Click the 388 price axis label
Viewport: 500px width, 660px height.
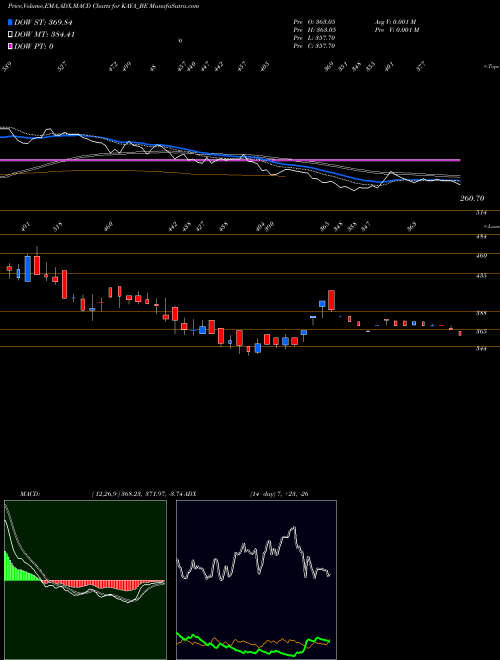481,313
